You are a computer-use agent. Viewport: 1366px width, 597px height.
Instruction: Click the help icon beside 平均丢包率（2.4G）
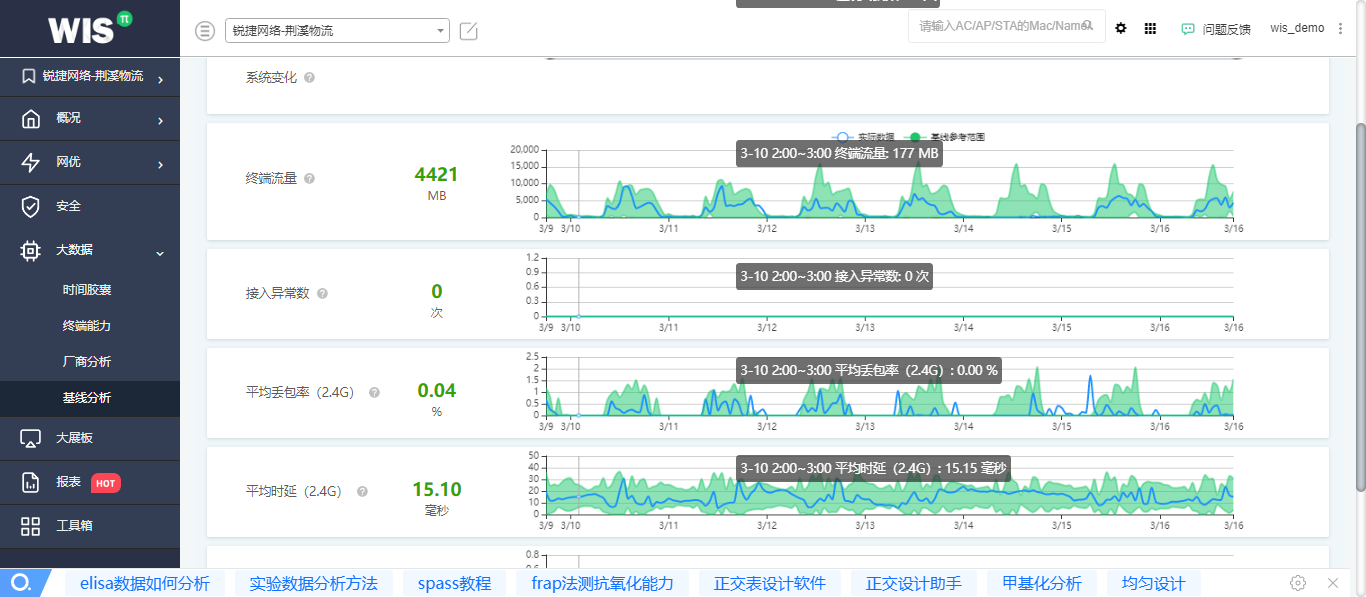374,393
